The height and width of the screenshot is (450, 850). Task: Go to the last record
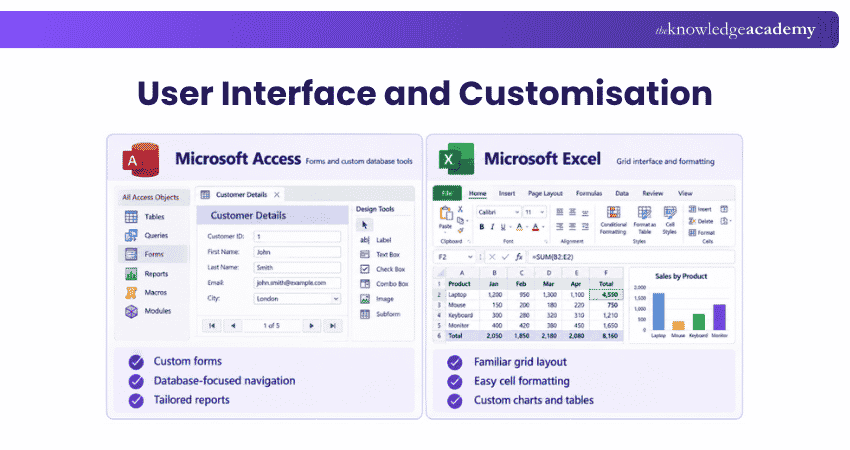[332, 326]
